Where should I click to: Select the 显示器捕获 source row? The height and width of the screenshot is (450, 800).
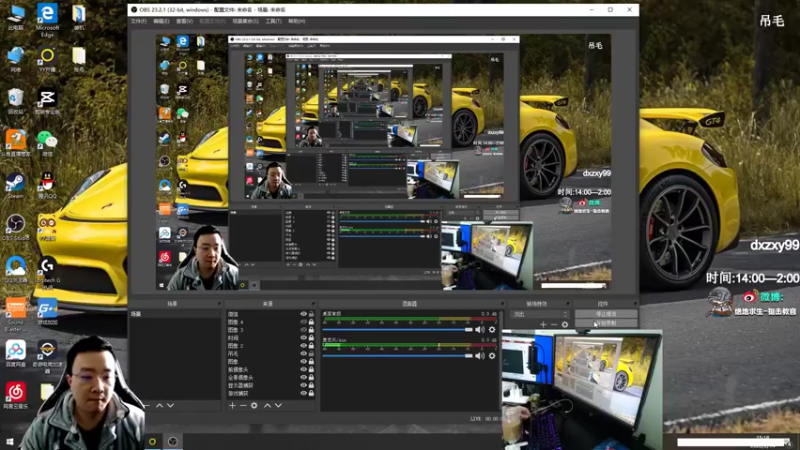271,385
